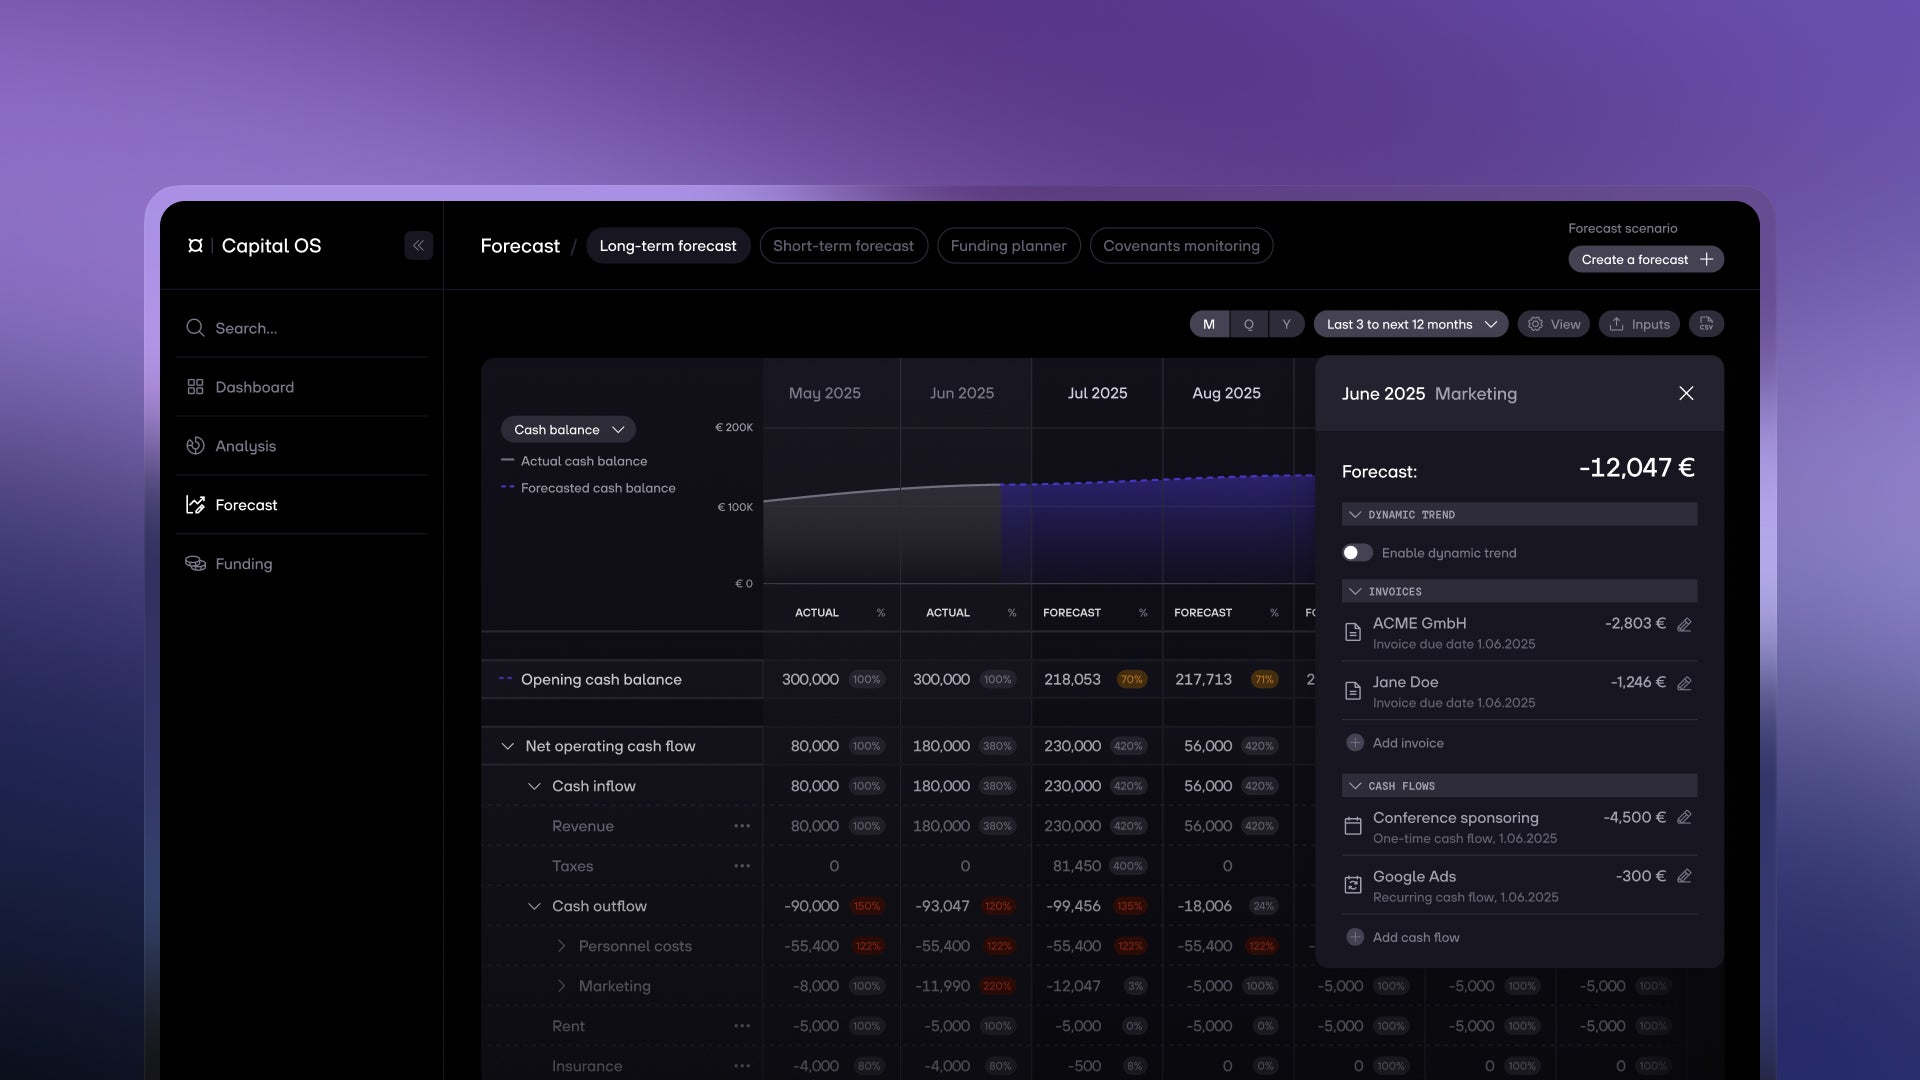Switch to quarterly Q view
Screen dimensions: 1920x1080
pyautogui.click(x=1248, y=324)
